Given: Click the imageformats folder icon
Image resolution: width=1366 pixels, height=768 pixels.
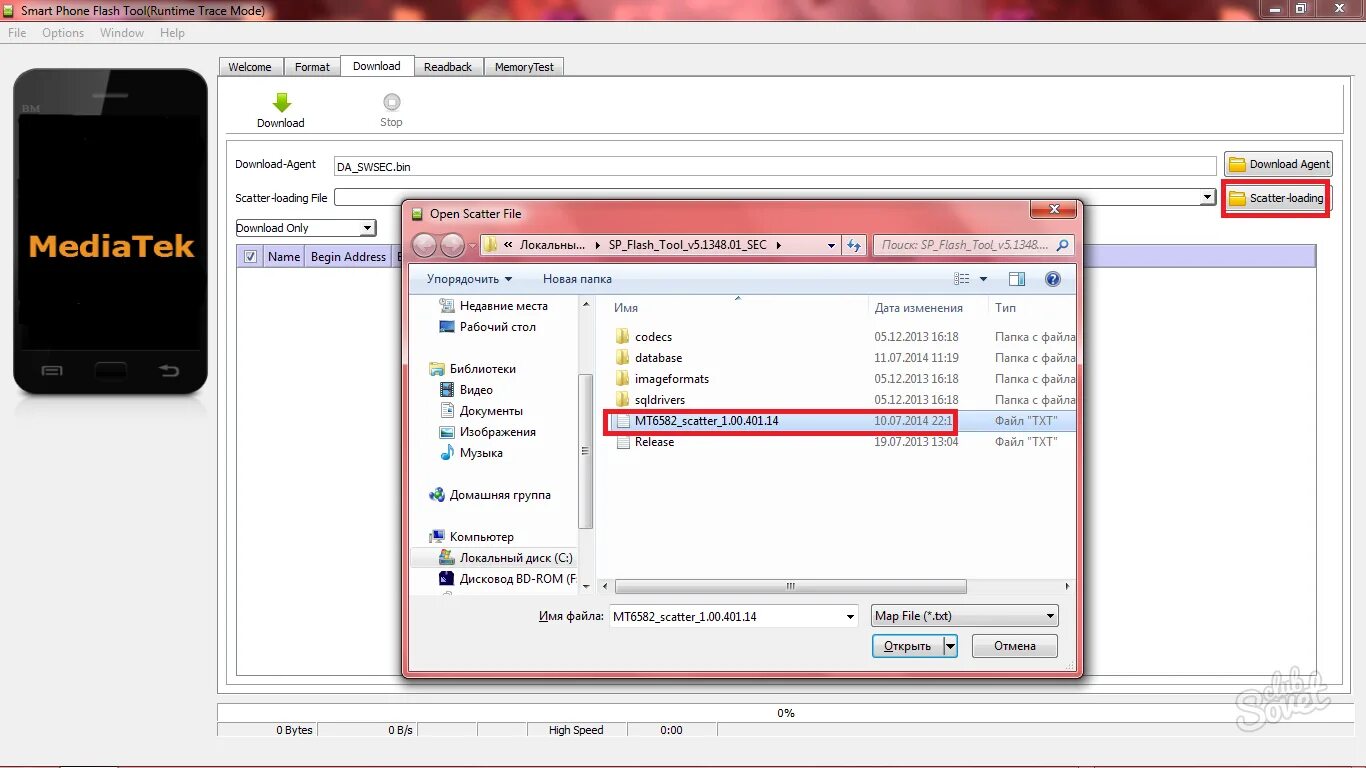Looking at the screenshot, I should coord(623,379).
